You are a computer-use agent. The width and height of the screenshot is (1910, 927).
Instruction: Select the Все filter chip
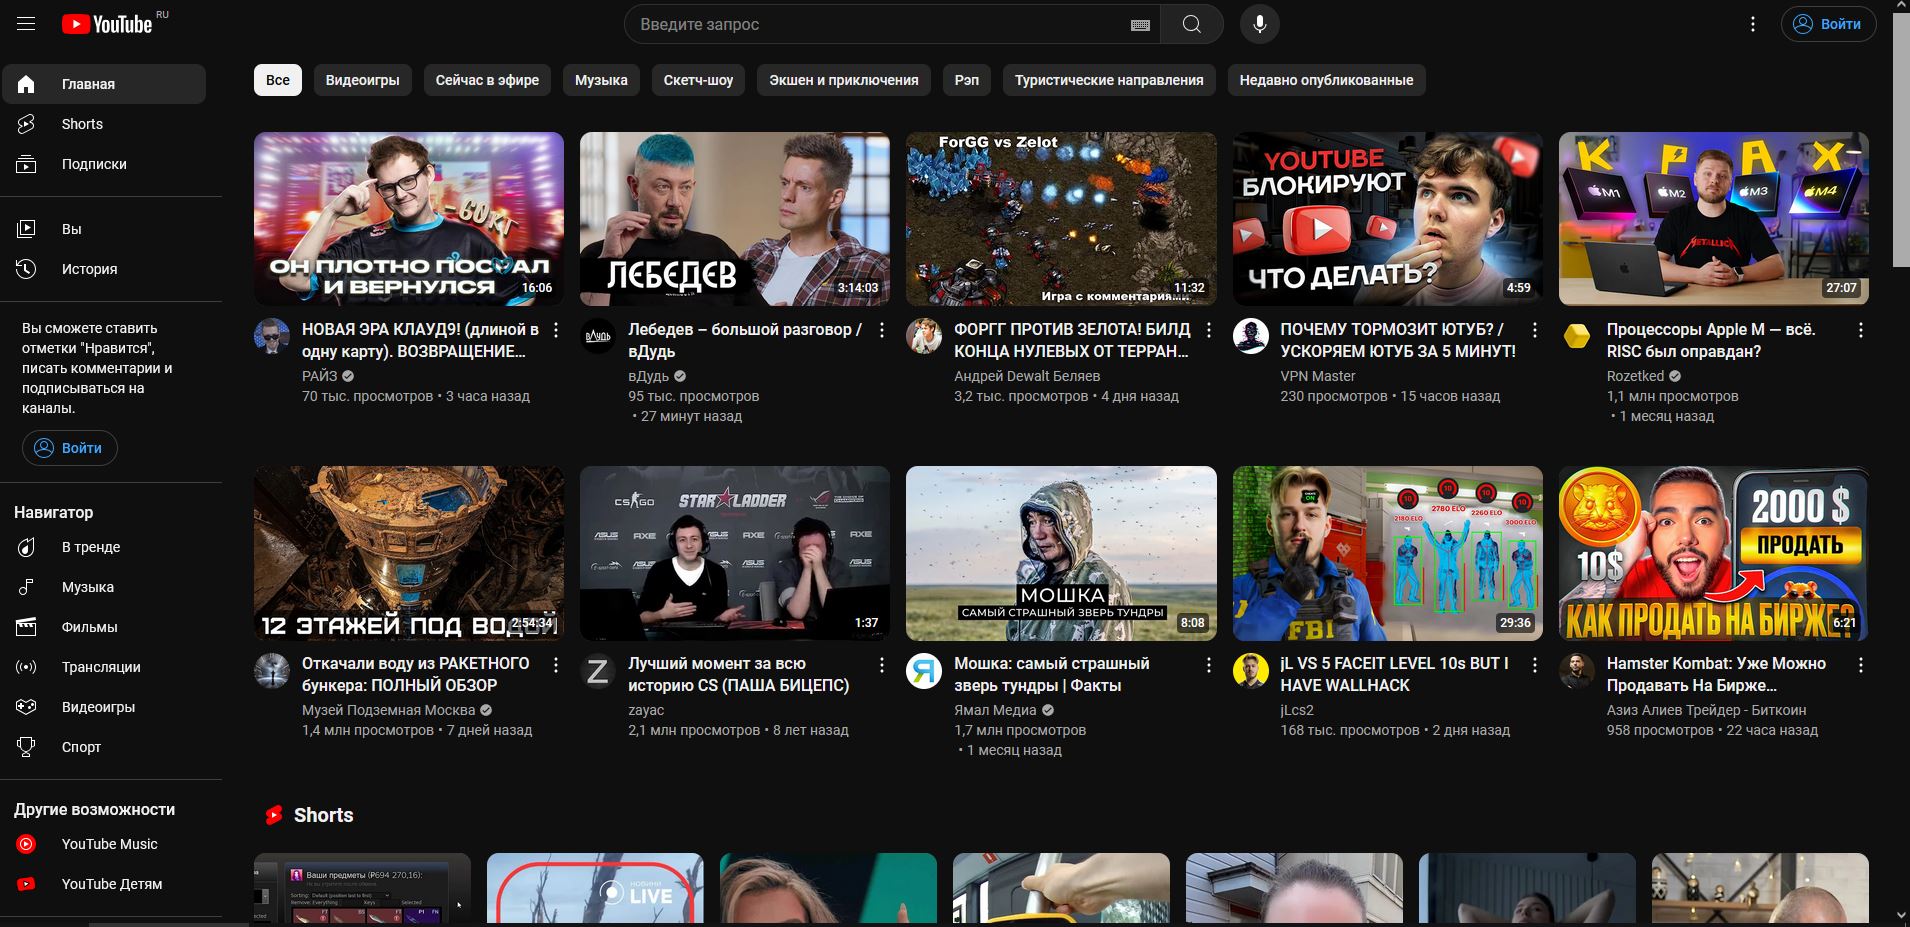pyautogui.click(x=278, y=80)
